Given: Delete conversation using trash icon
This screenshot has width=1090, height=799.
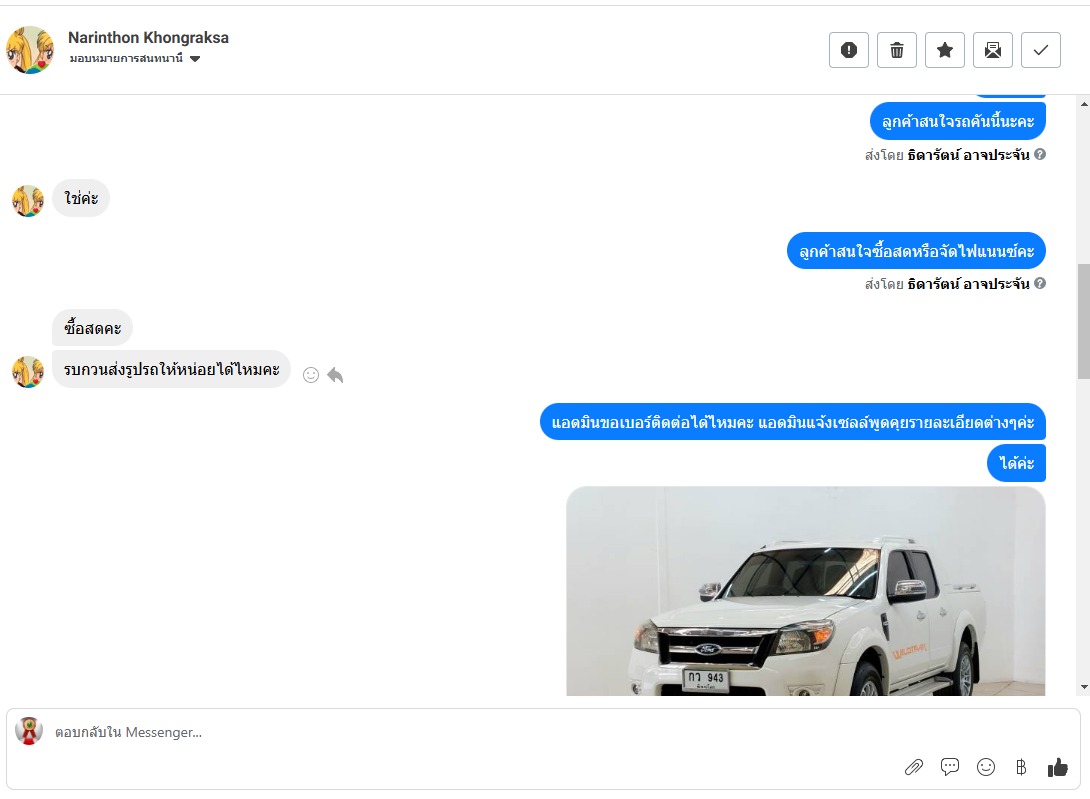Looking at the screenshot, I should click(x=897, y=50).
